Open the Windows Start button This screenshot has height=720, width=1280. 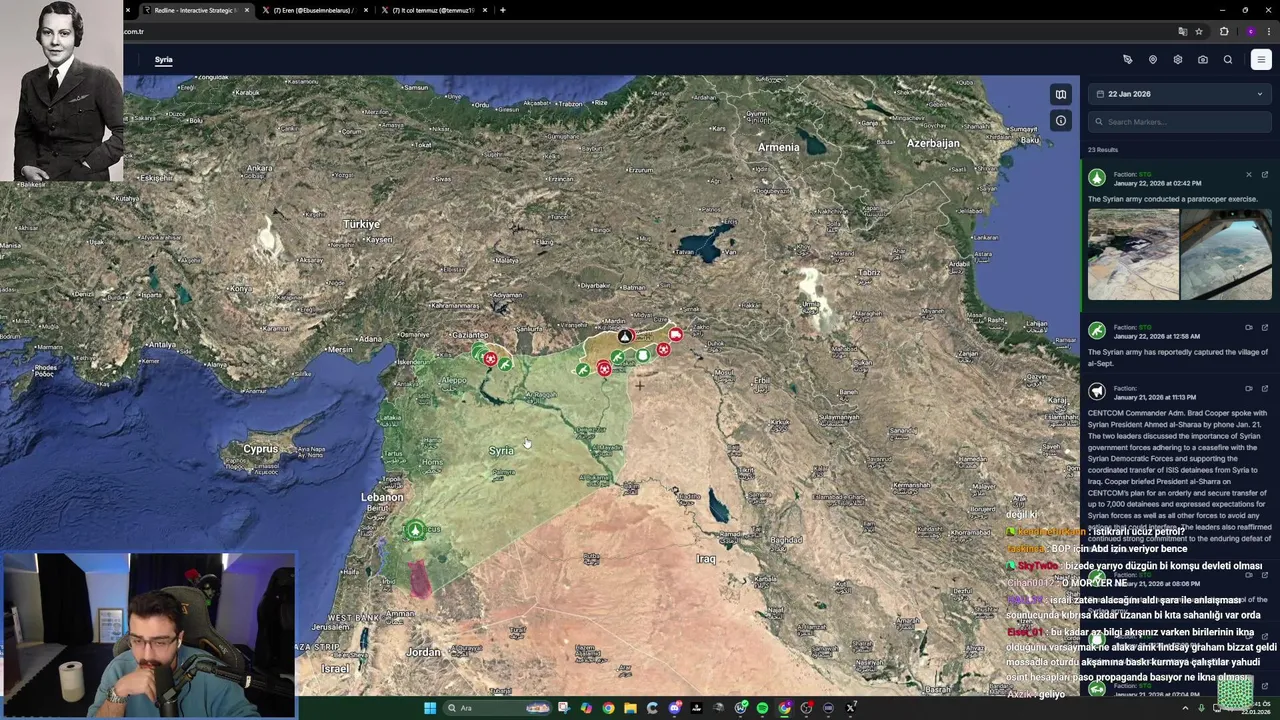pos(430,708)
